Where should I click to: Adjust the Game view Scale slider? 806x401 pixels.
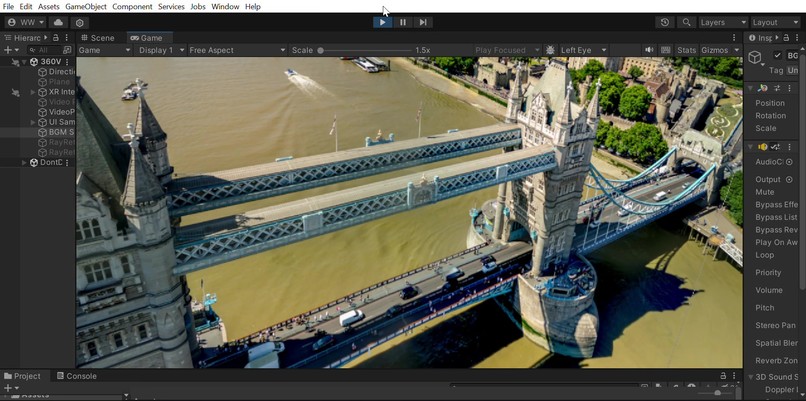click(x=366, y=50)
